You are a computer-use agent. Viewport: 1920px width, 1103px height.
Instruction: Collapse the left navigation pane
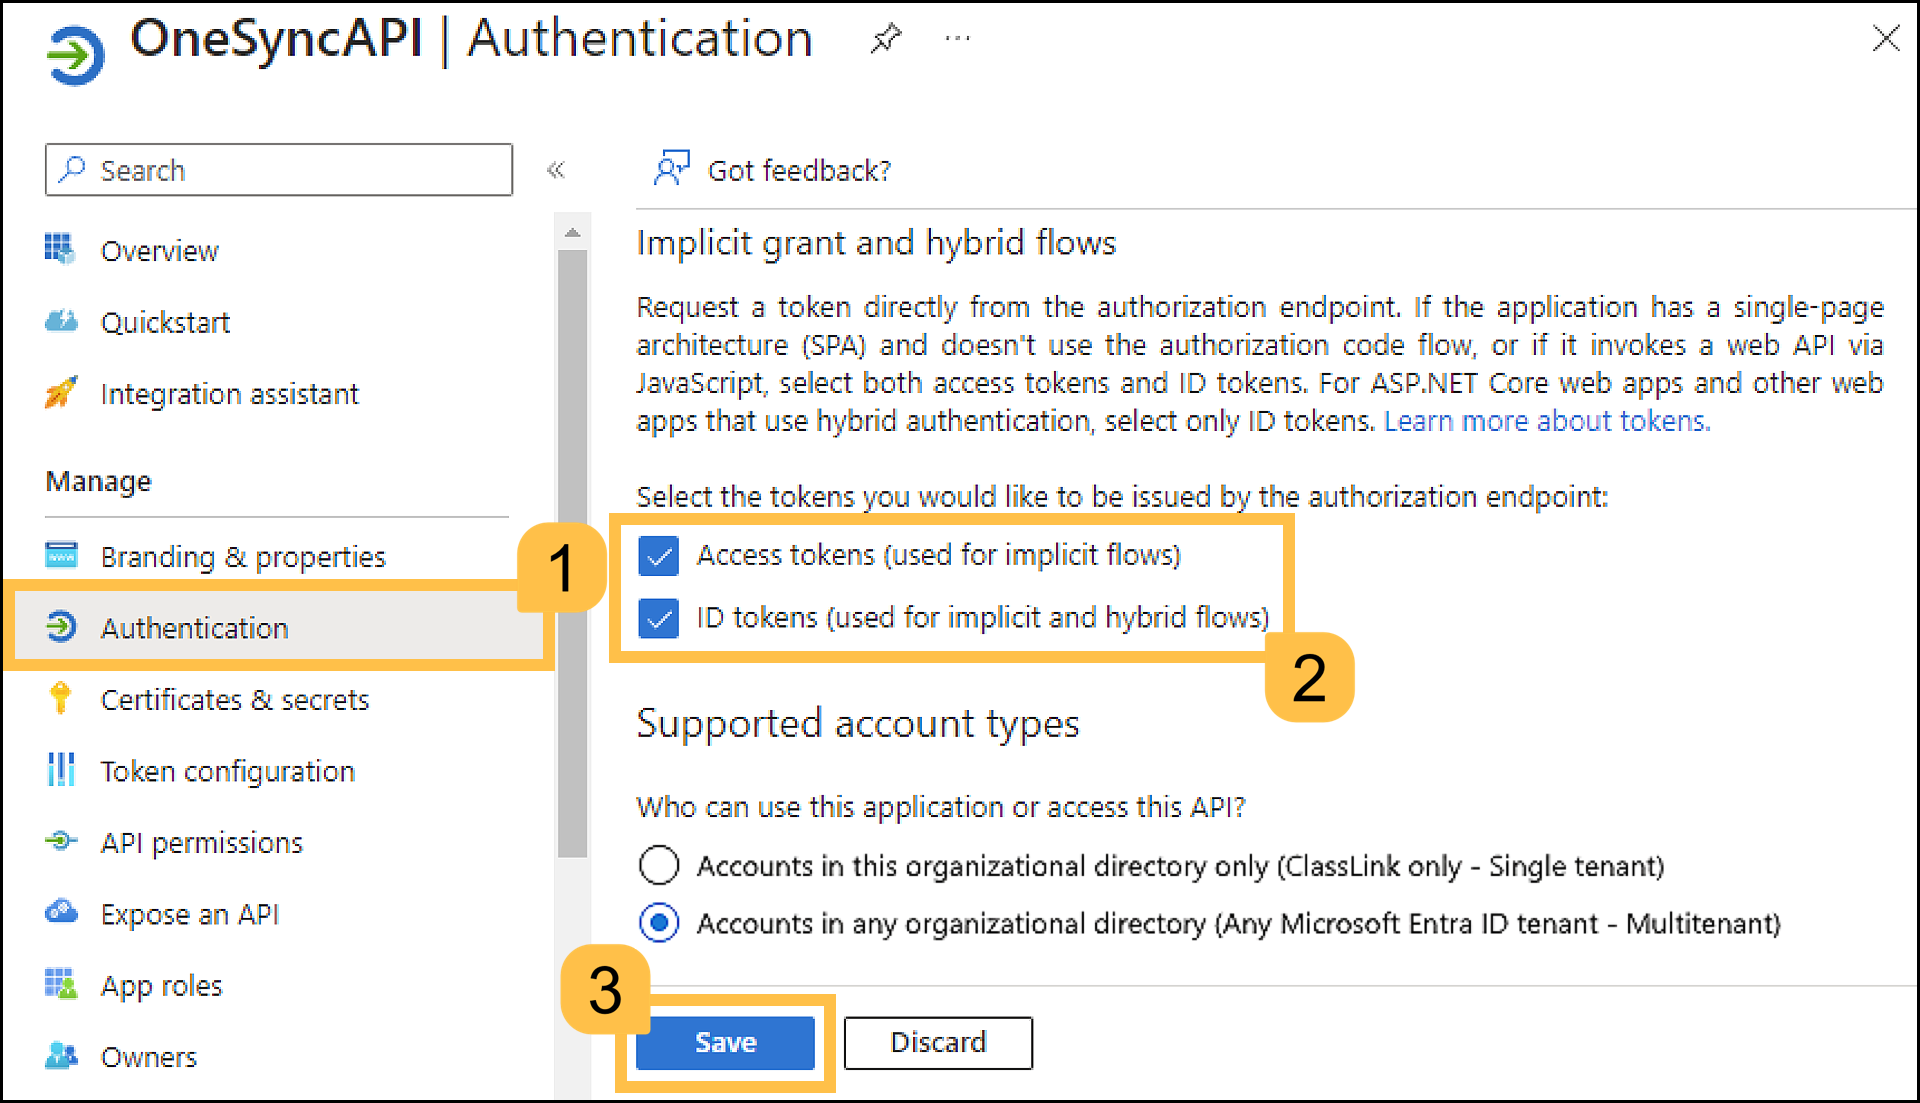pyautogui.click(x=557, y=170)
